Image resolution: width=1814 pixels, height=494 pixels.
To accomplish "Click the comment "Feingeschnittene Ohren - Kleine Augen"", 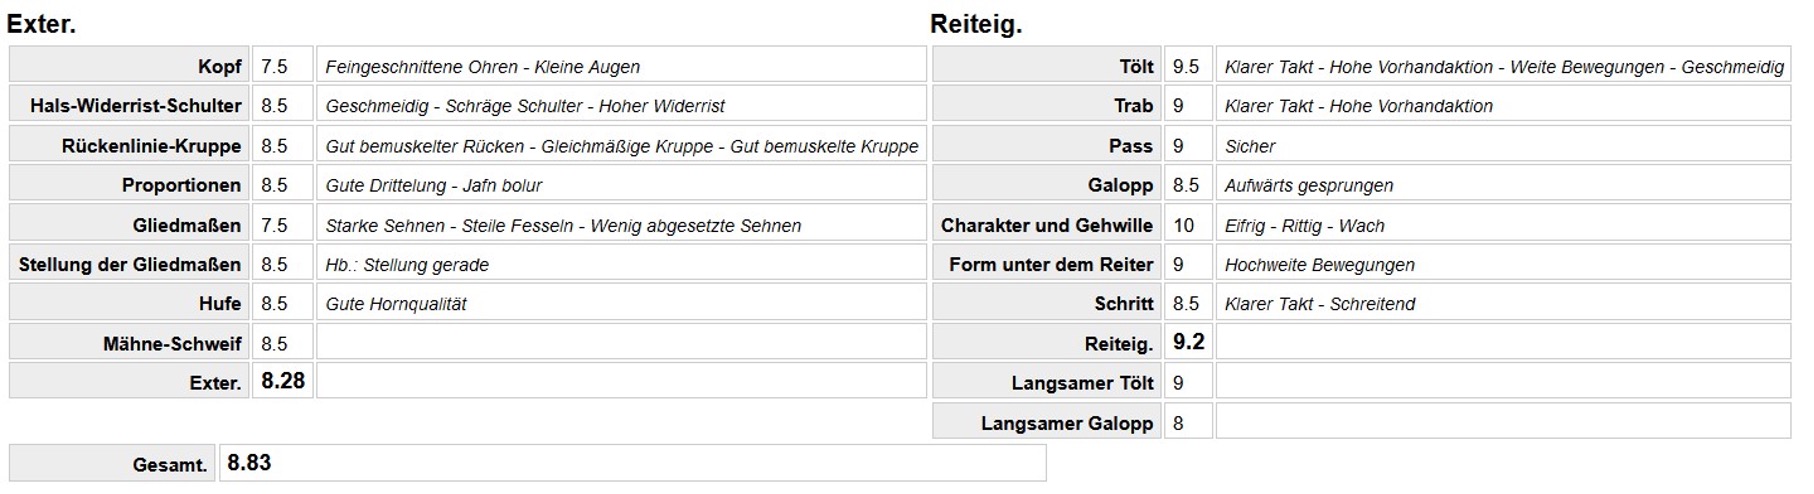I will (x=482, y=67).
